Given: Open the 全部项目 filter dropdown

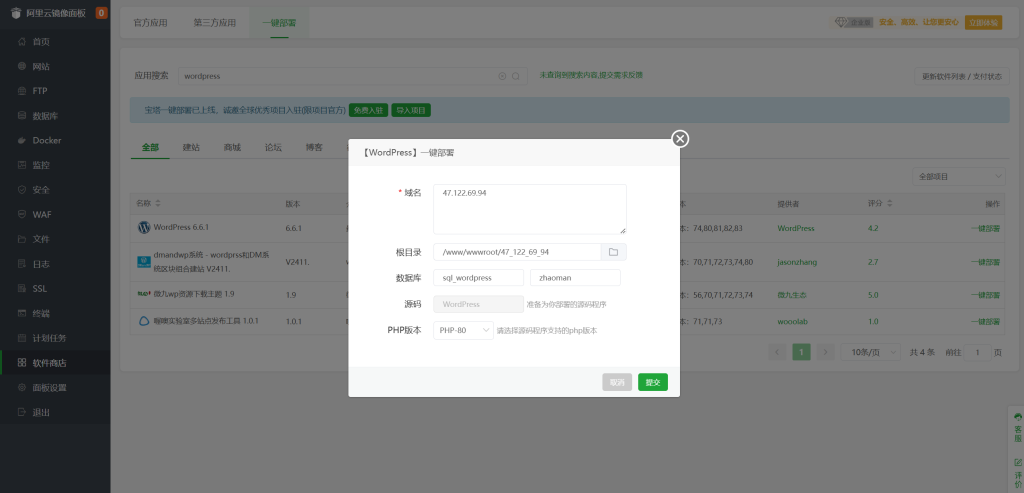Looking at the screenshot, I should click(x=959, y=176).
